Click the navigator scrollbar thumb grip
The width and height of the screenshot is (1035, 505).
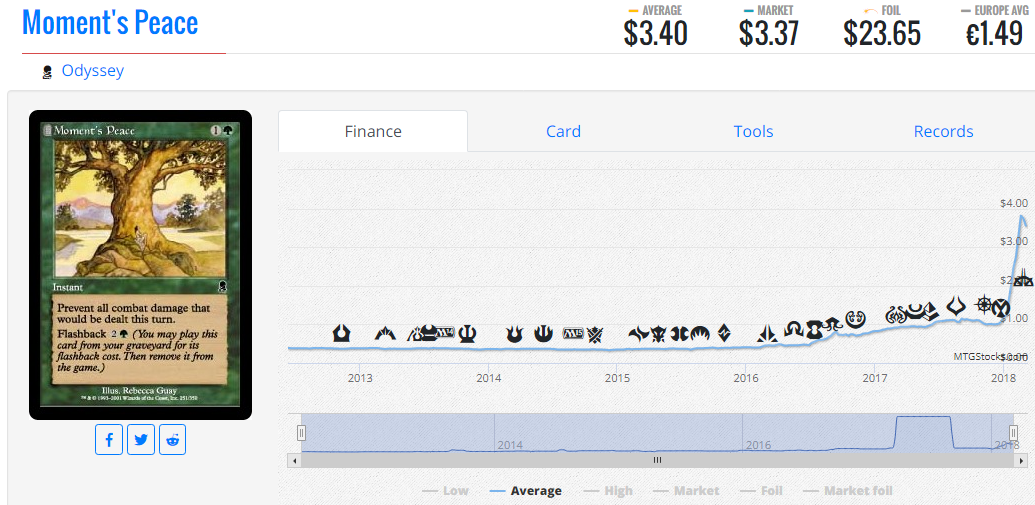click(x=657, y=460)
